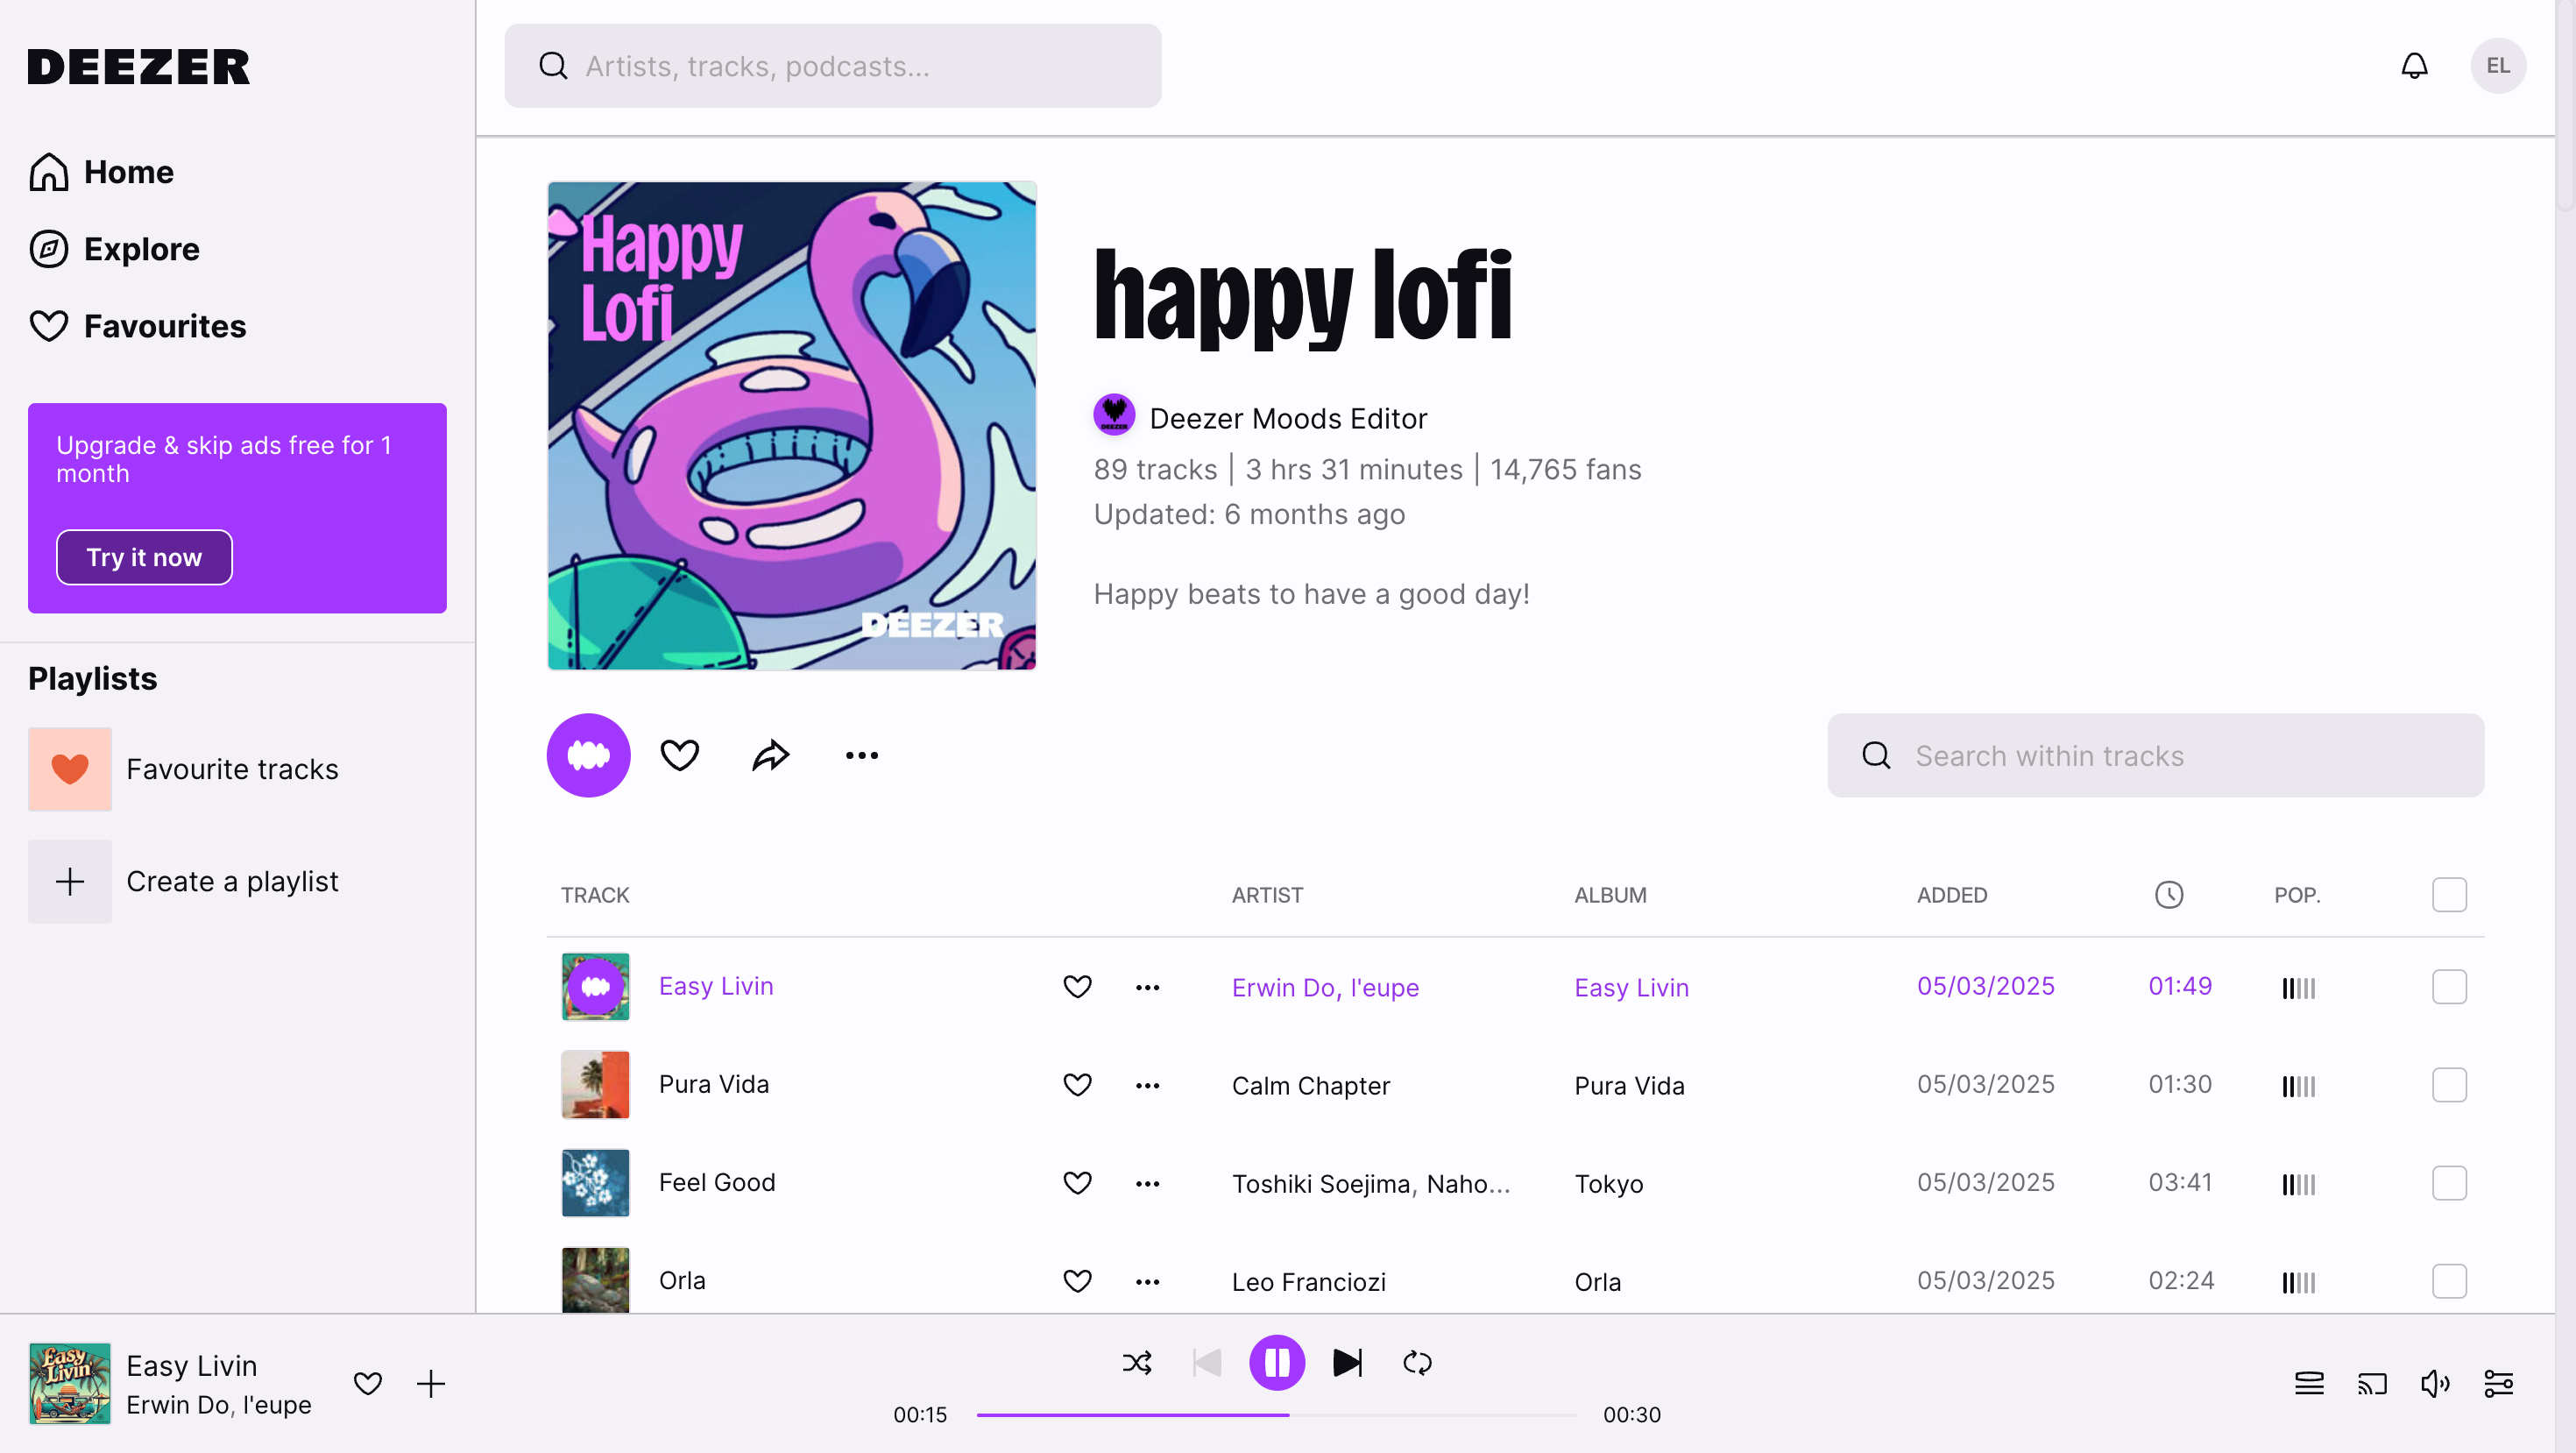Open artist Erwin Do, l'eupe link
Screen dimensions: 2576x1453
pos(1324,987)
